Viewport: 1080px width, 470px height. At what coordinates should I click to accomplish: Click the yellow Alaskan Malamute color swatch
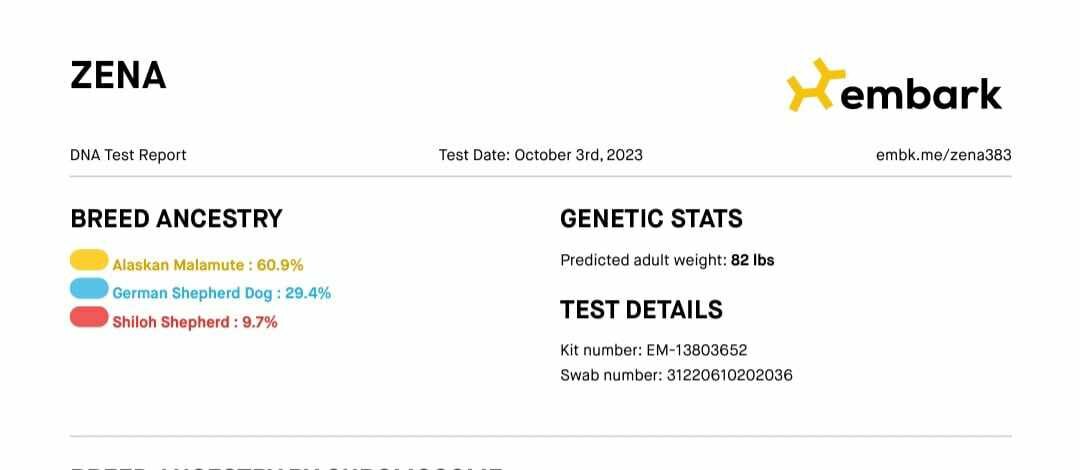(x=89, y=260)
